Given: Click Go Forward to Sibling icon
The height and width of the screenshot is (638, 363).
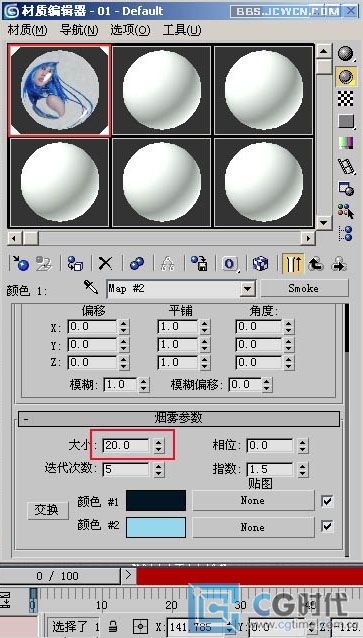Looking at the screenshot, I should coord(339,263).
